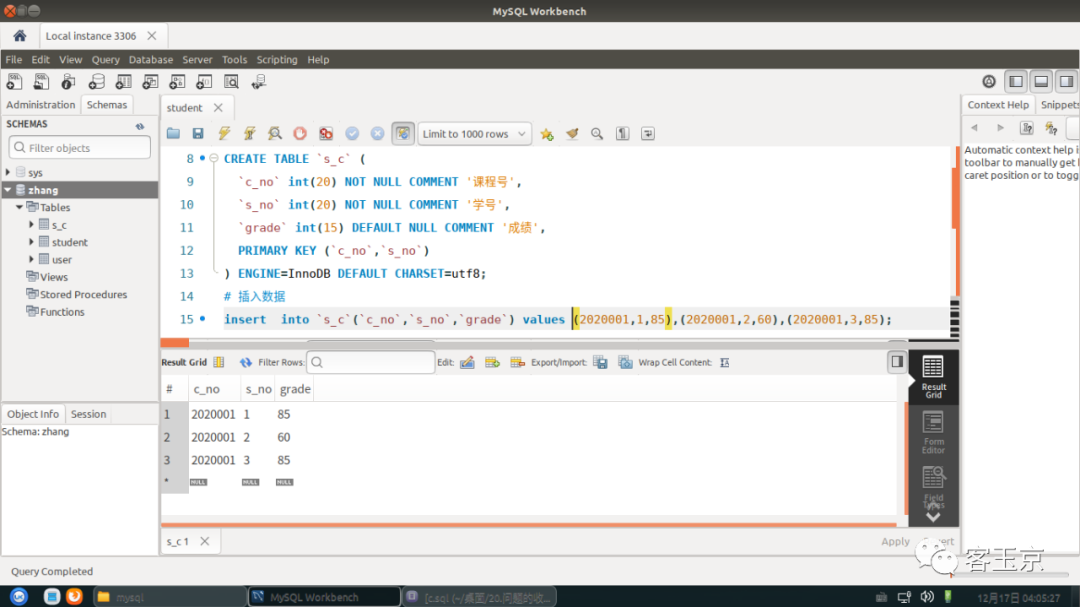
Task: Create new table toolbar icon
Action: (x=123, y=82)
